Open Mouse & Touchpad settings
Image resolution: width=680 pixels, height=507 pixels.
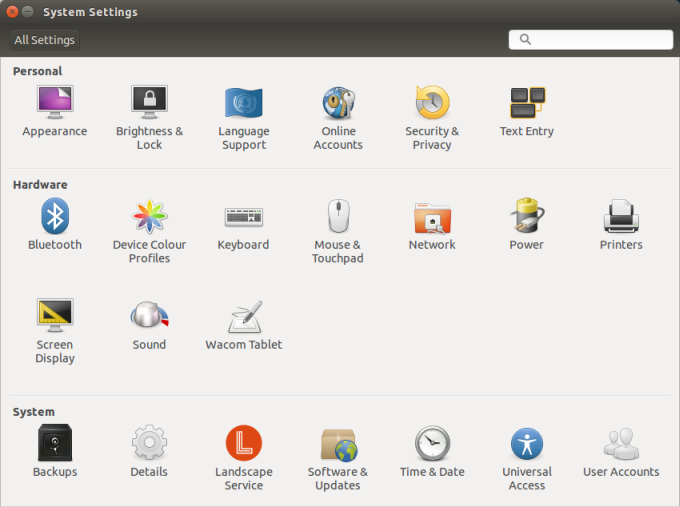click(338, 216)
